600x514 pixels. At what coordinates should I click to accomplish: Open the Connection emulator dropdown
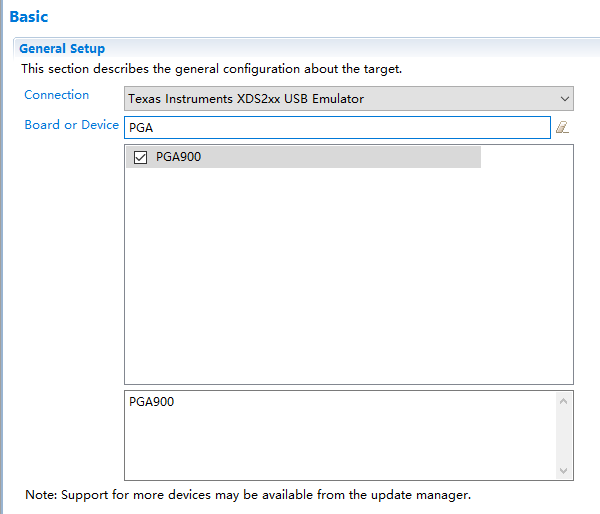click(348, 99)
